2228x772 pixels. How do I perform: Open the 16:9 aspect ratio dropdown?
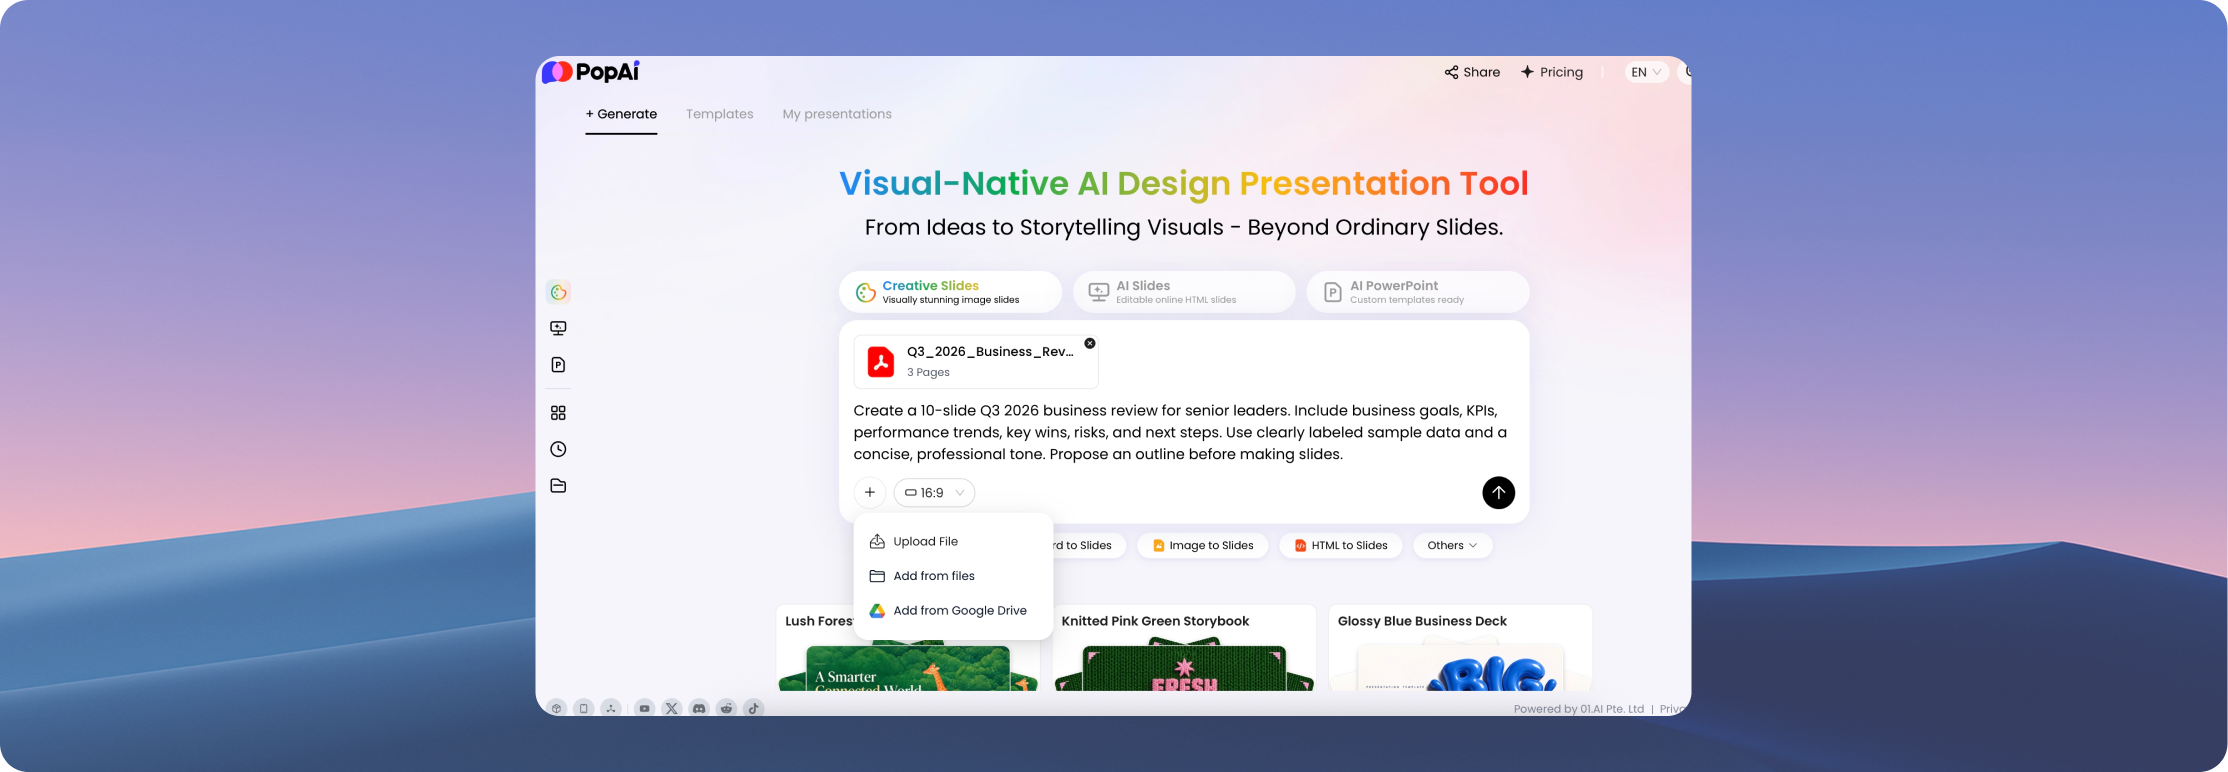pos(934,492)
